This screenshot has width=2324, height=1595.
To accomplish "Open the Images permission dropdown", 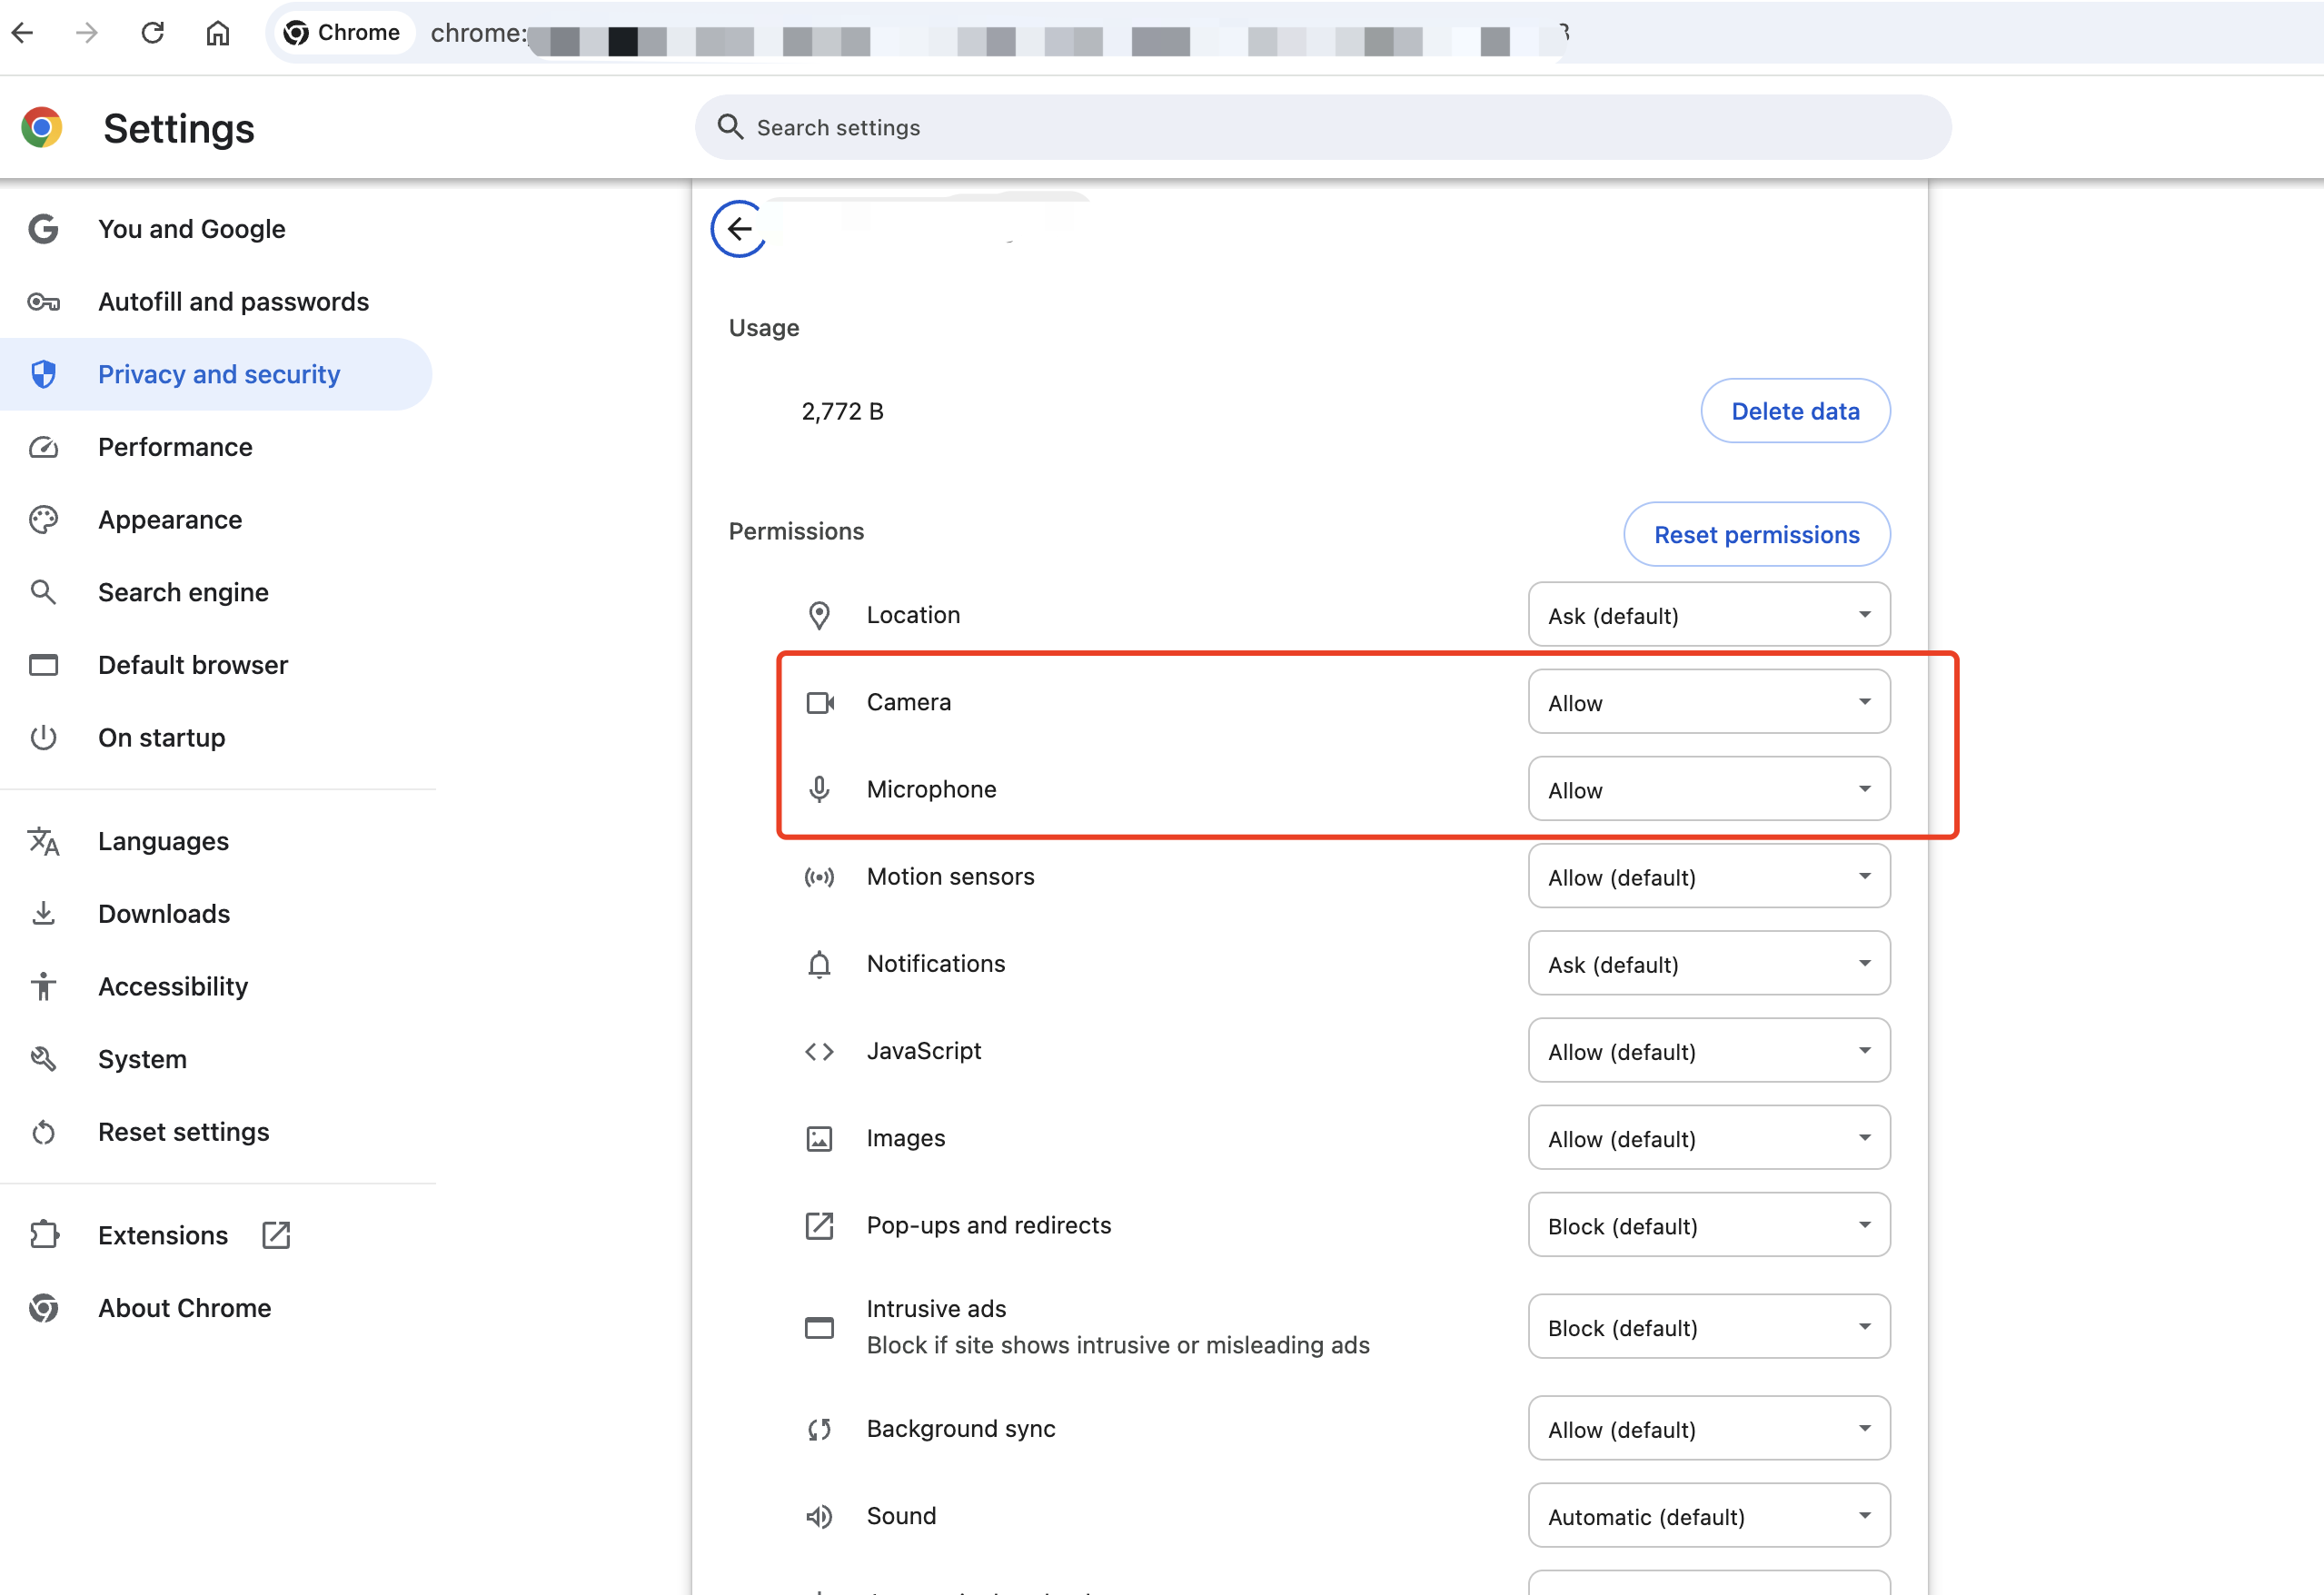I will (x=1708, y=1138).
